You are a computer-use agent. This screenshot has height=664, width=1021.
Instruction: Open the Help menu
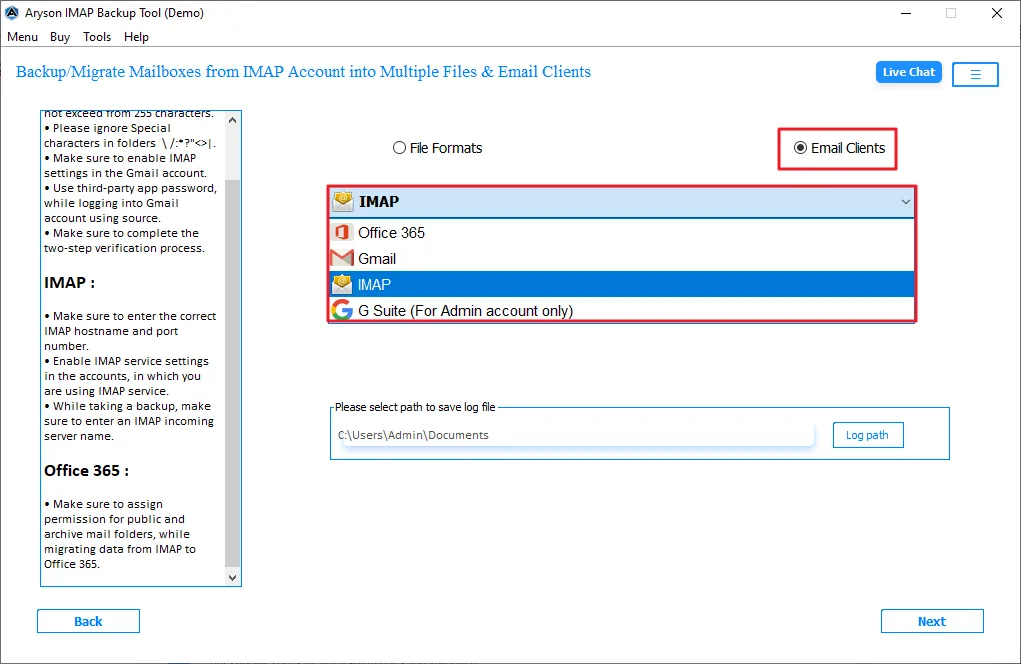pos(136,37)
